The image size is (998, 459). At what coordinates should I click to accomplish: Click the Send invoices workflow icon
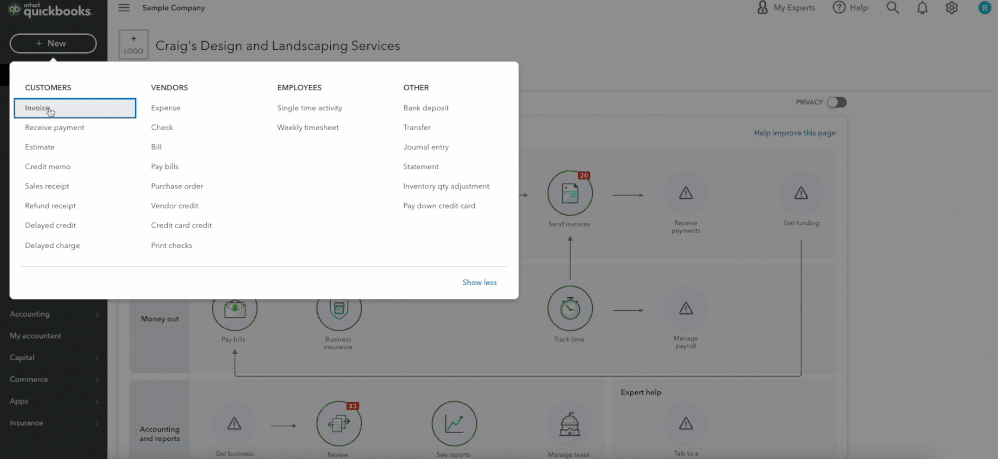tap(570, 194)
